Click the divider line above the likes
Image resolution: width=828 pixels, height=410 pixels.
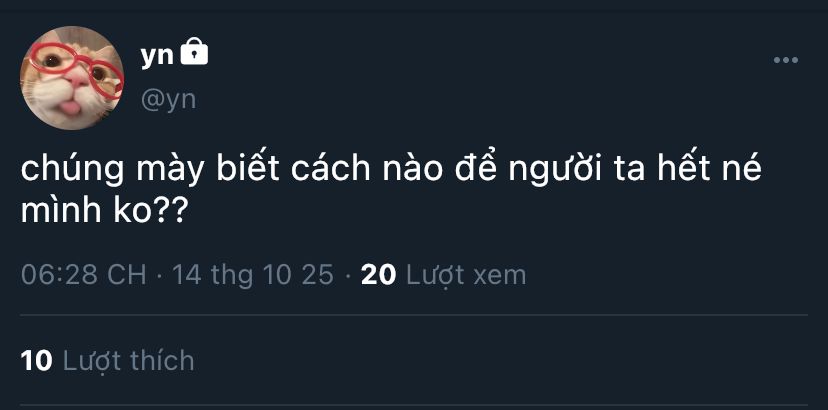(414, 316)
